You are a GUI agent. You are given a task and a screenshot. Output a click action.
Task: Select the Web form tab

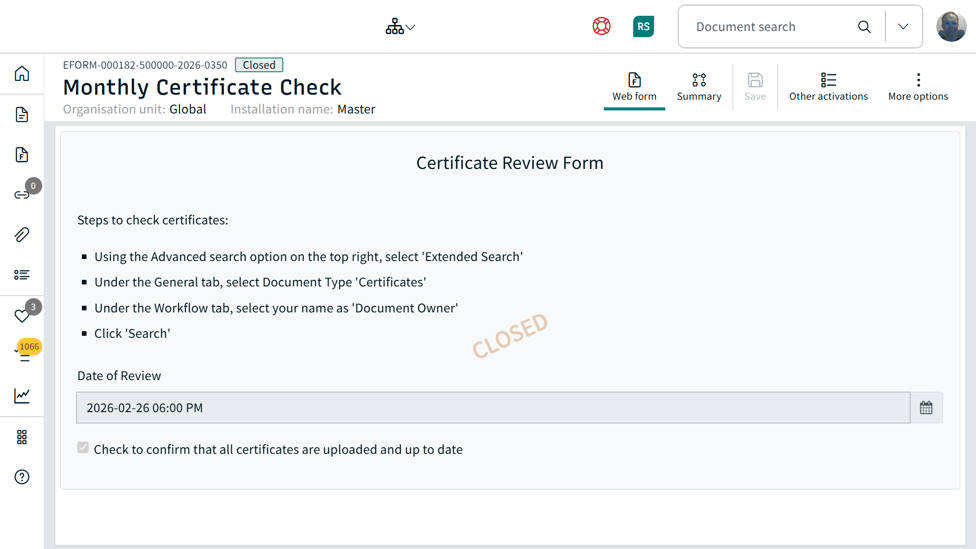coord(634,87)
